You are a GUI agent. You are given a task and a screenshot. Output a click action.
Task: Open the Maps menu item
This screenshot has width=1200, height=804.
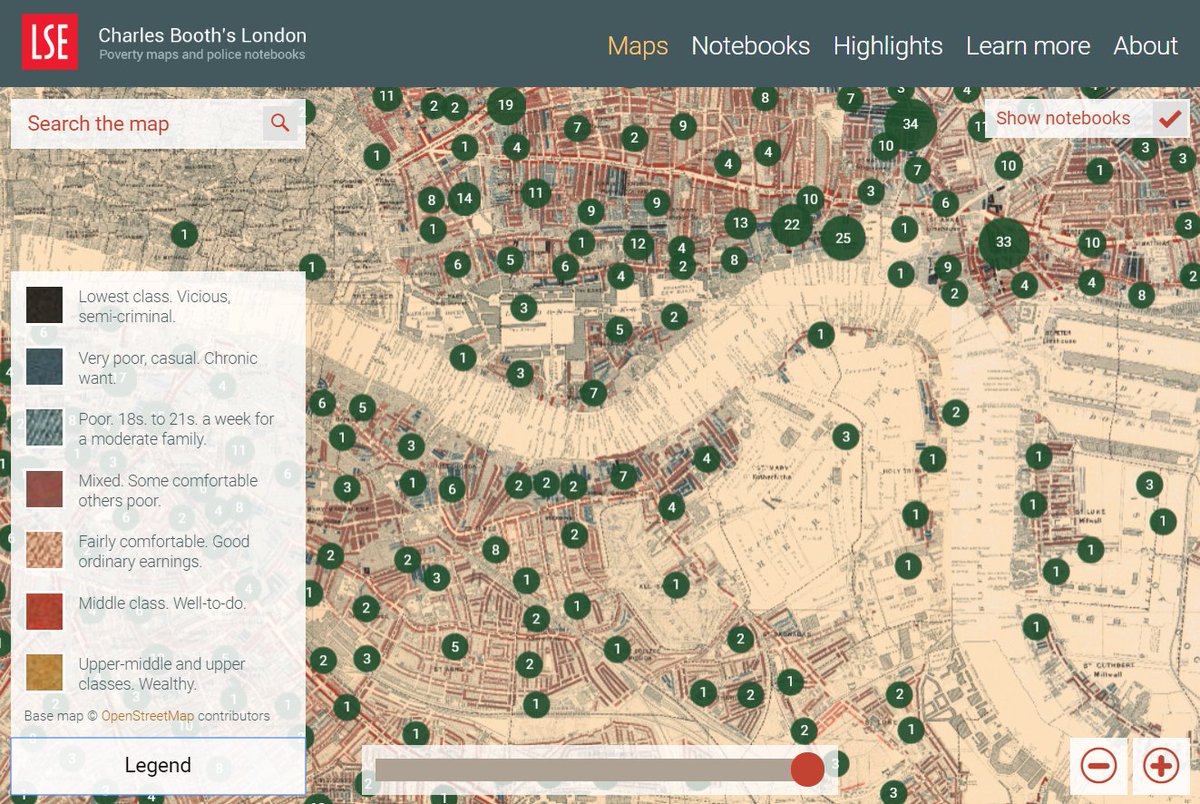point(638,46)
